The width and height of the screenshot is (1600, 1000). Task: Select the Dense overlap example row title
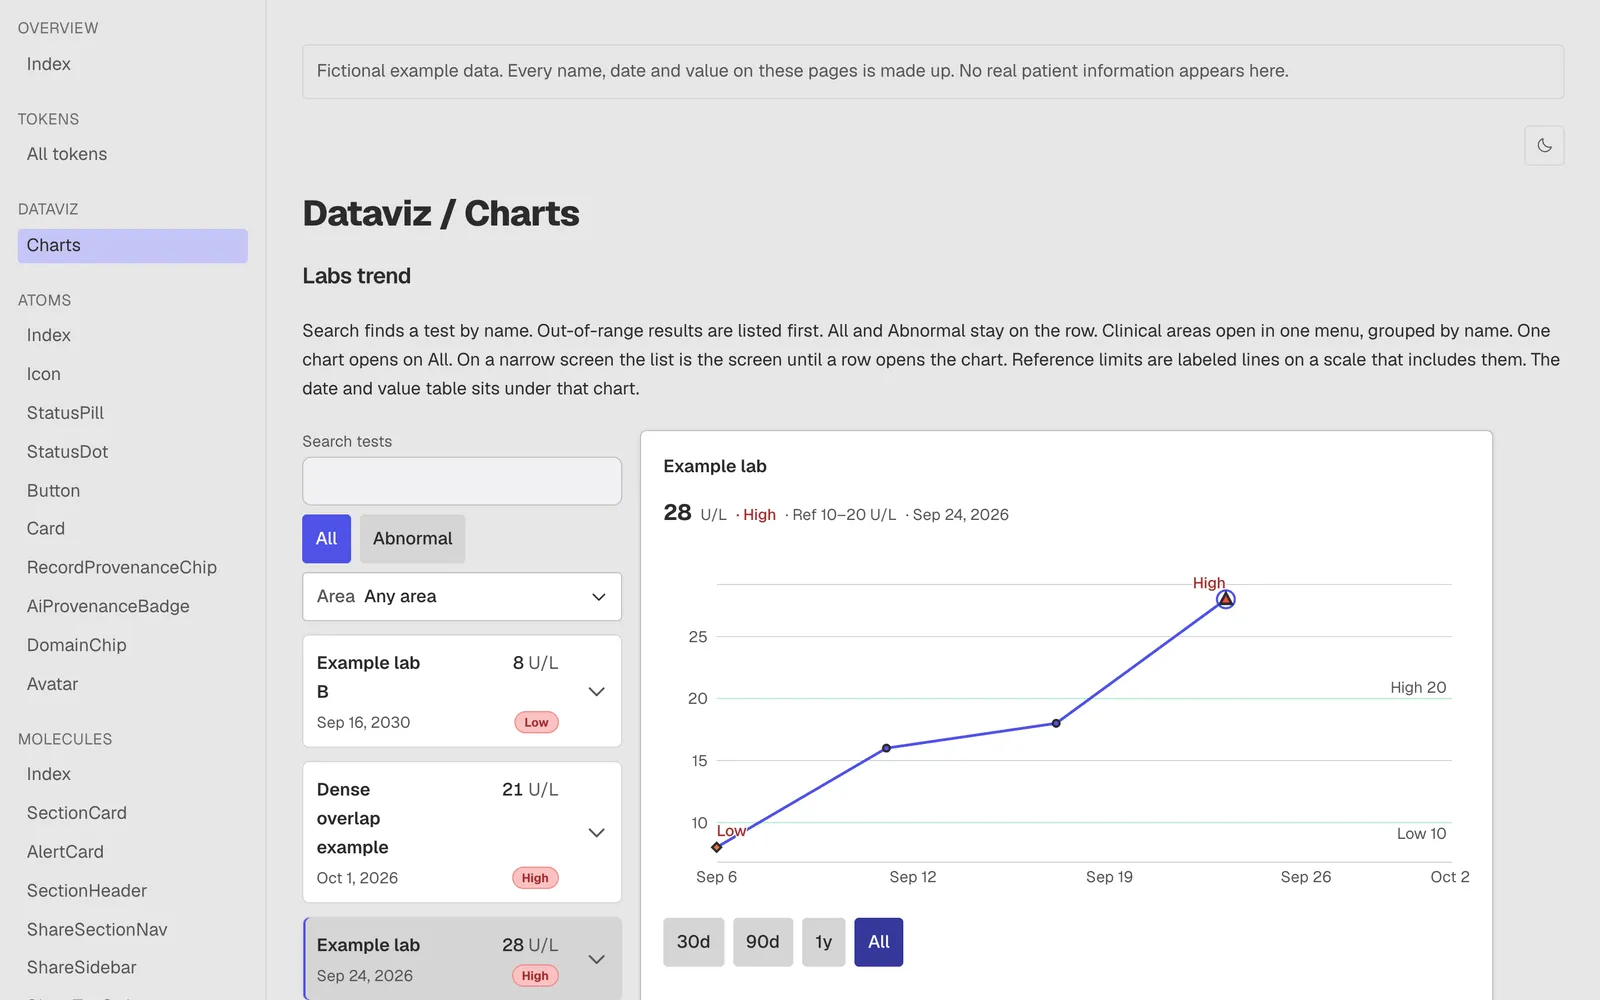pos(352,819)
